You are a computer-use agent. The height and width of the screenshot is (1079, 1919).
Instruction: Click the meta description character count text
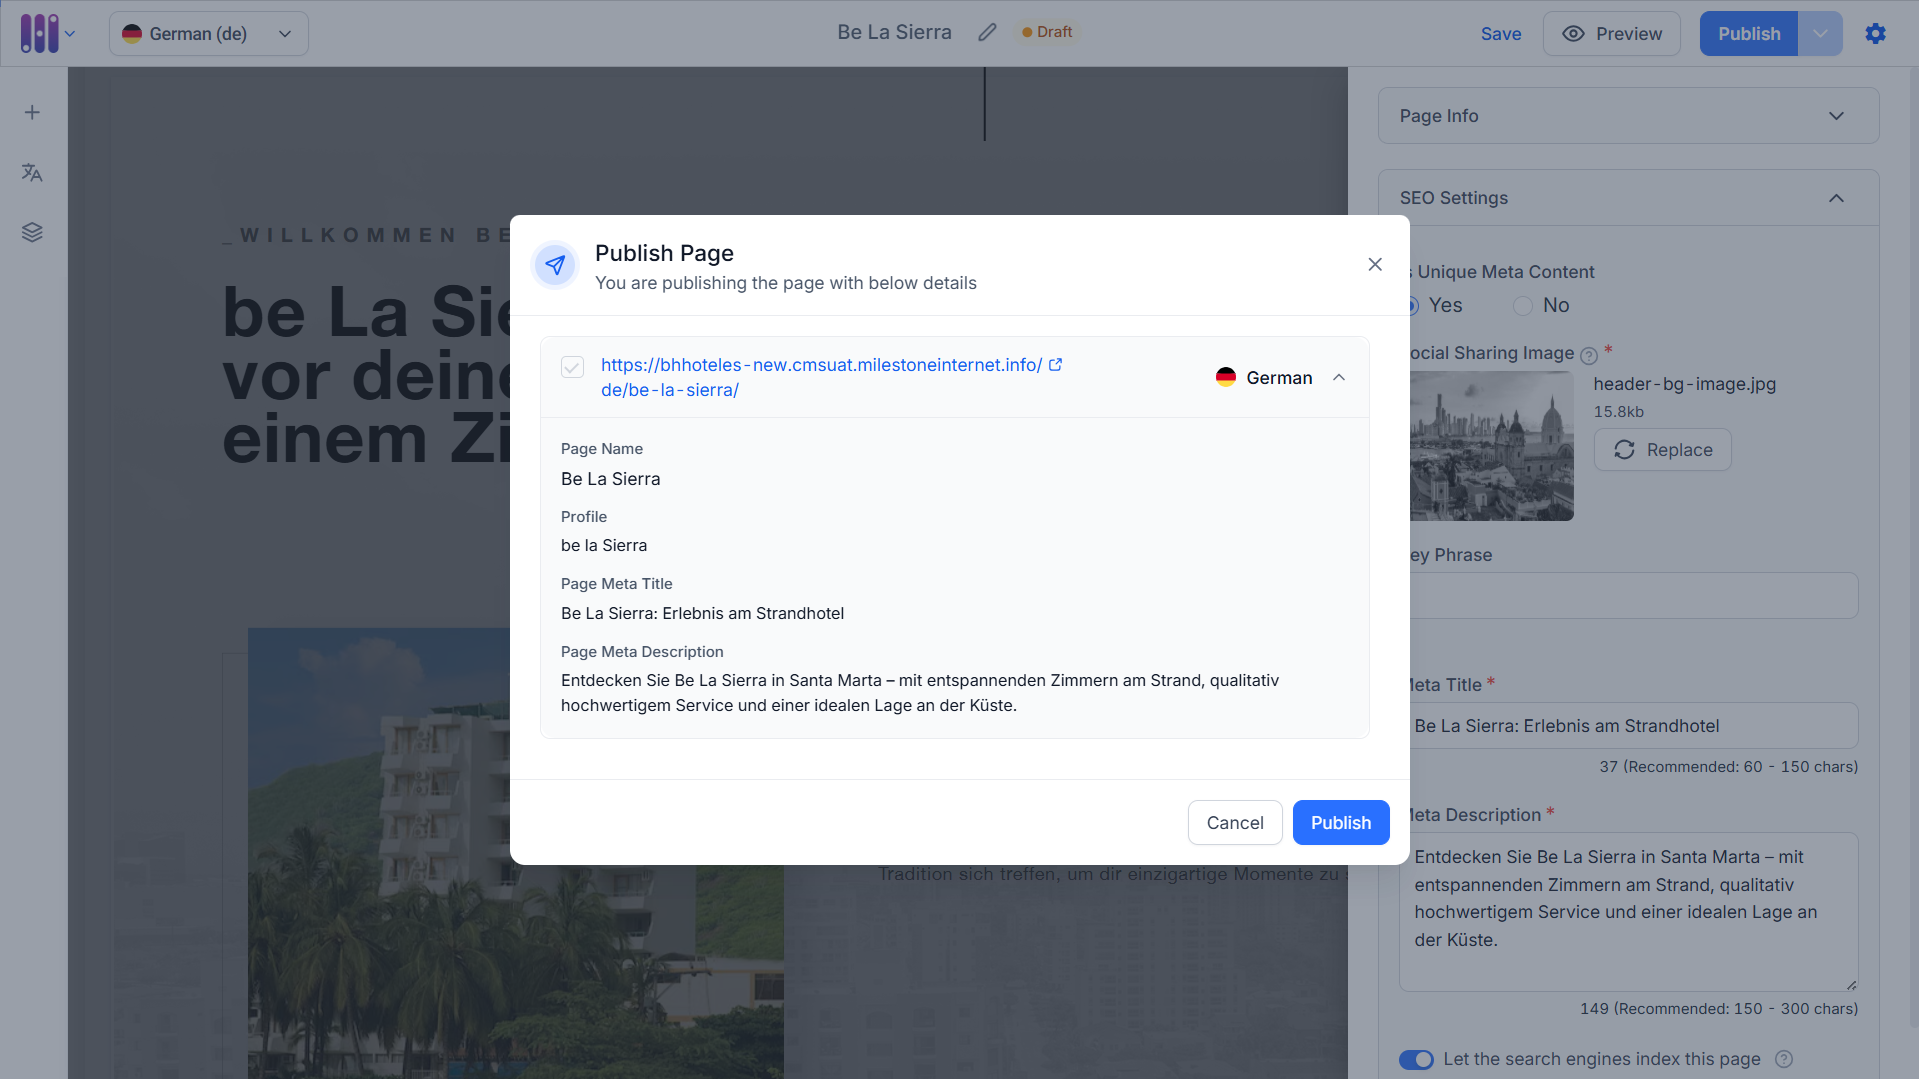point(1719,1009)
